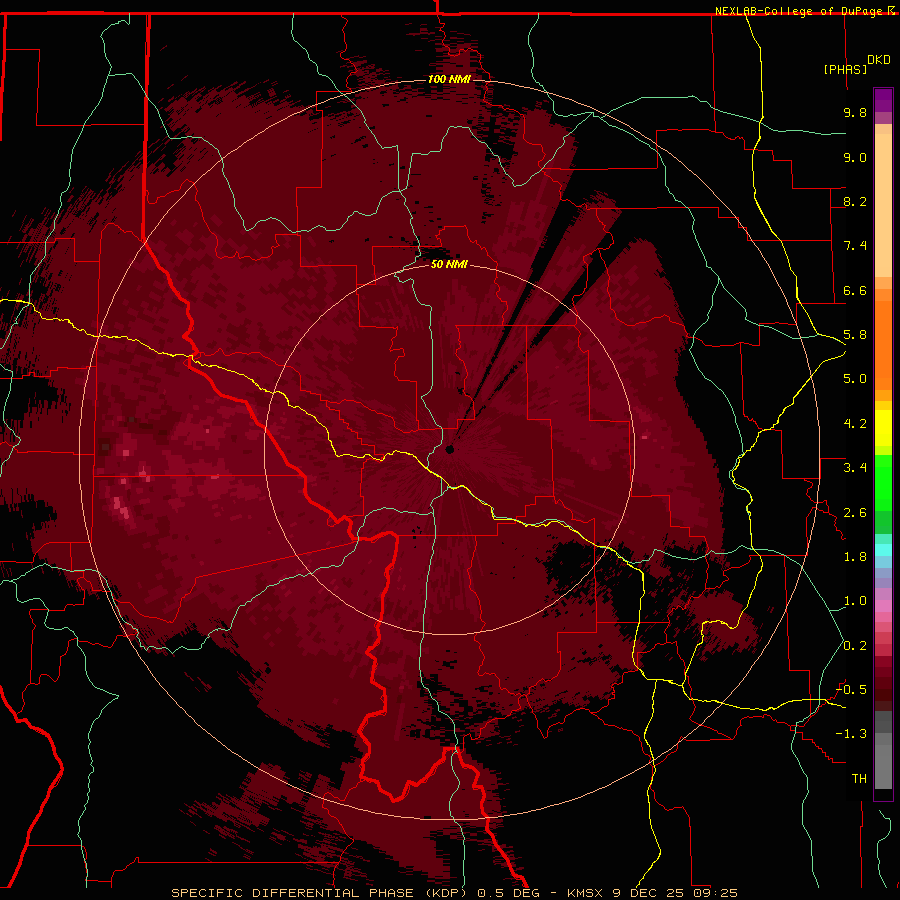Screen dimensions: 900x900
Task: Select the 7.4 legend value
Action: point(855,246)
